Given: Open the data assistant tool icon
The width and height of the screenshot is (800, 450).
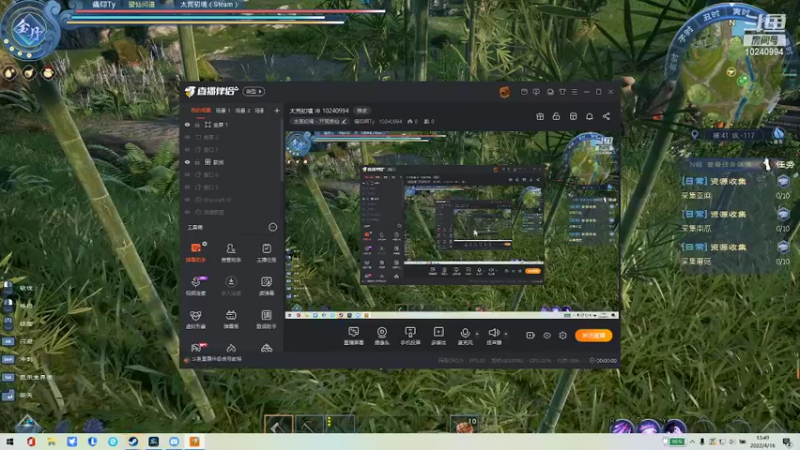Looking at the screenshot, I should (266, 319).
